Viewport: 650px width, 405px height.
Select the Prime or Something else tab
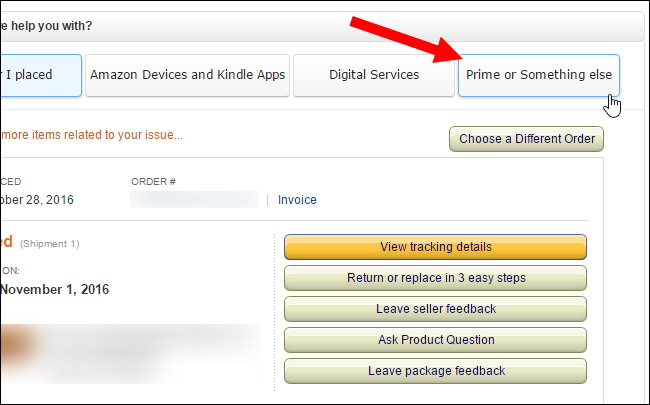click(x=538, y=75)
